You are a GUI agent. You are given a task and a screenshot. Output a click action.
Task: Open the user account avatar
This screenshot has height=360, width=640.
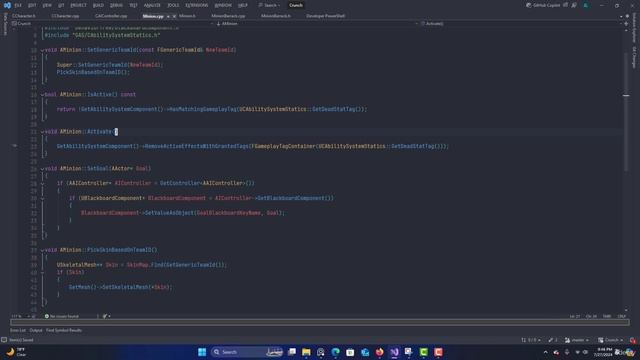[586, 5]
